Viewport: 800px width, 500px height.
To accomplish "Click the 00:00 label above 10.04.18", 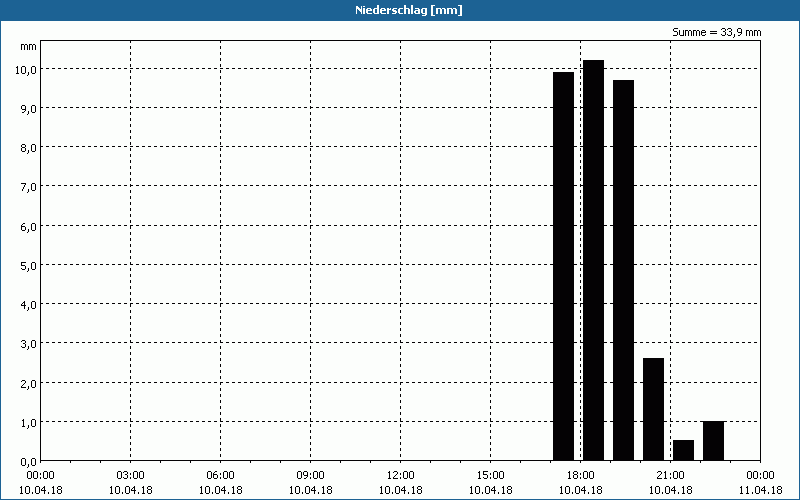I will click(41, 476).
